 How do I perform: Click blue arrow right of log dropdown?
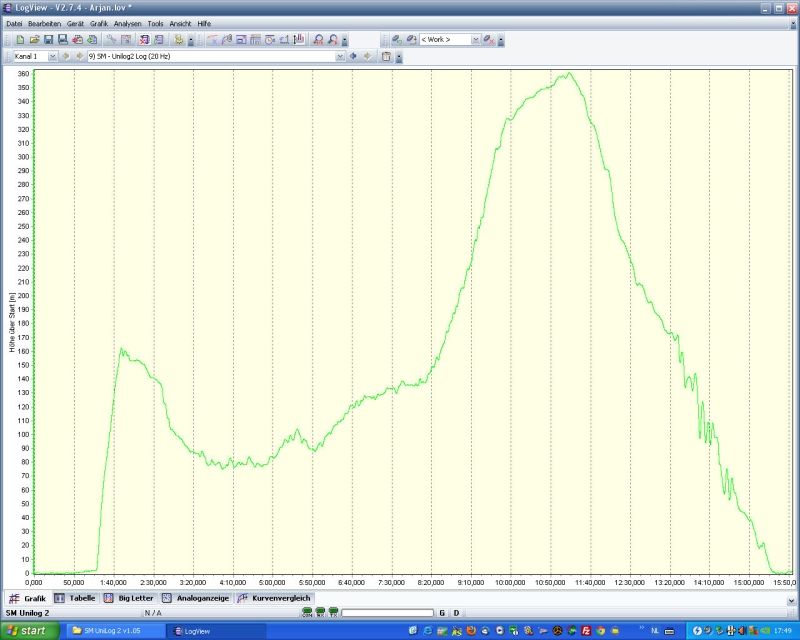coord(353,56)
